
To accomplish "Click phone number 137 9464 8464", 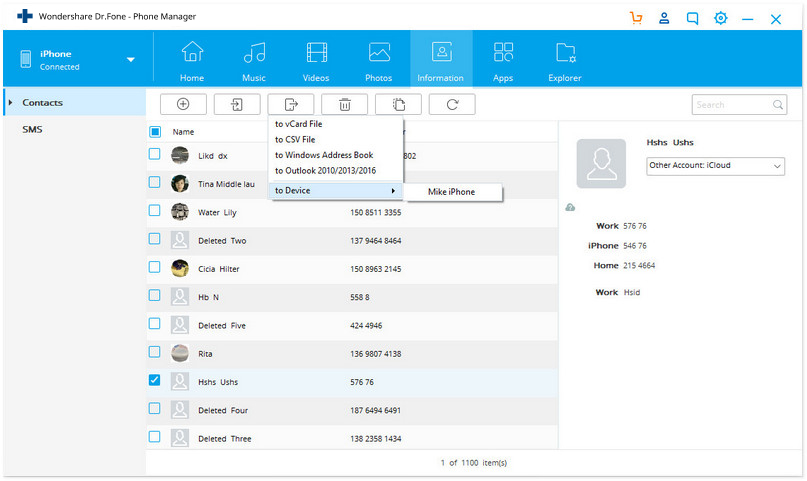I will [376, 241].
